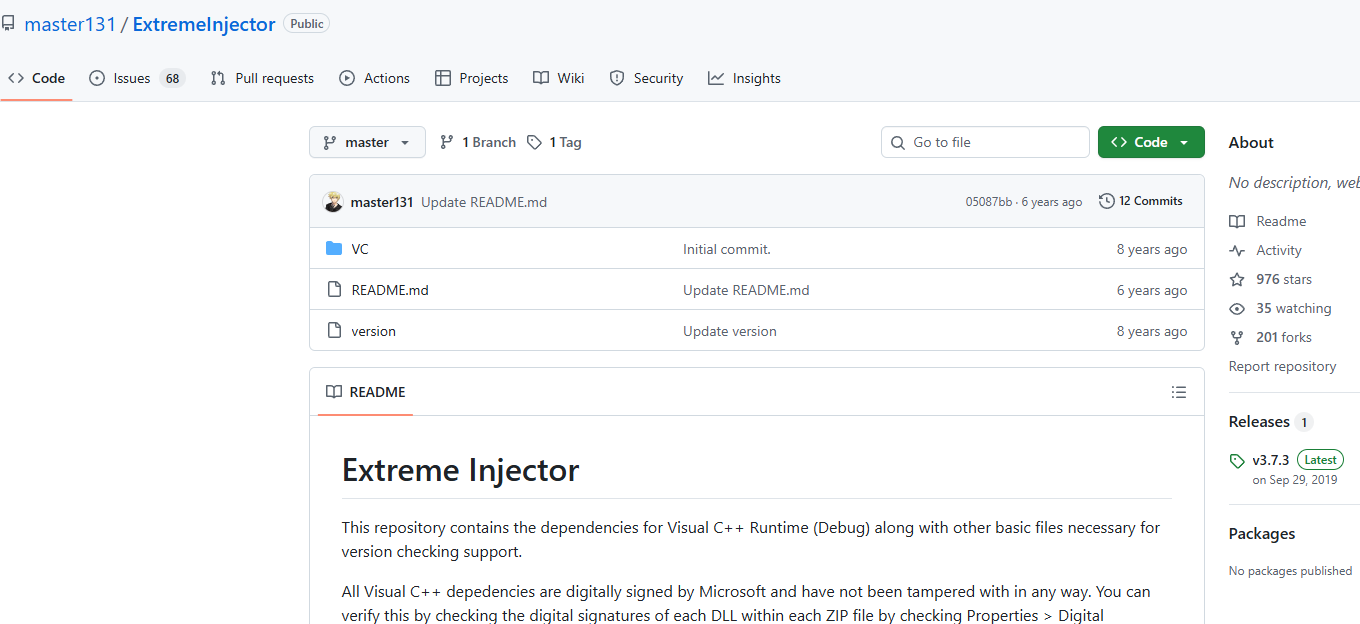
Task: Select the fork icon showing 201 forks
Action: click(1237, 337)
